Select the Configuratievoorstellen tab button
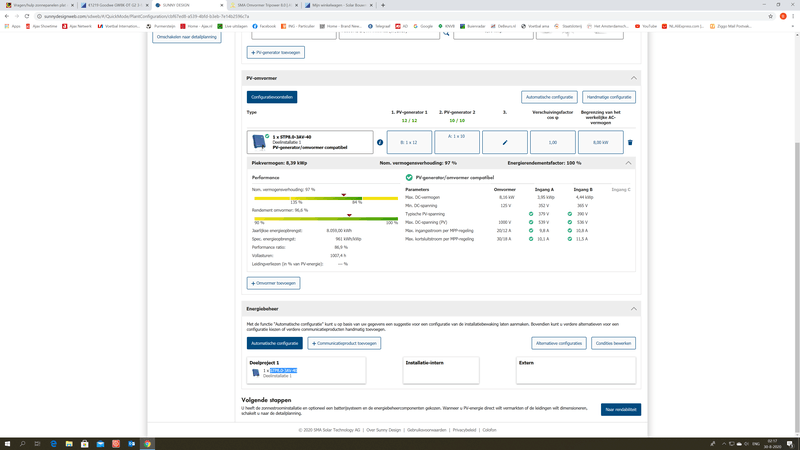The height and width of the screenshot is (450, 800). pos(272,97)
